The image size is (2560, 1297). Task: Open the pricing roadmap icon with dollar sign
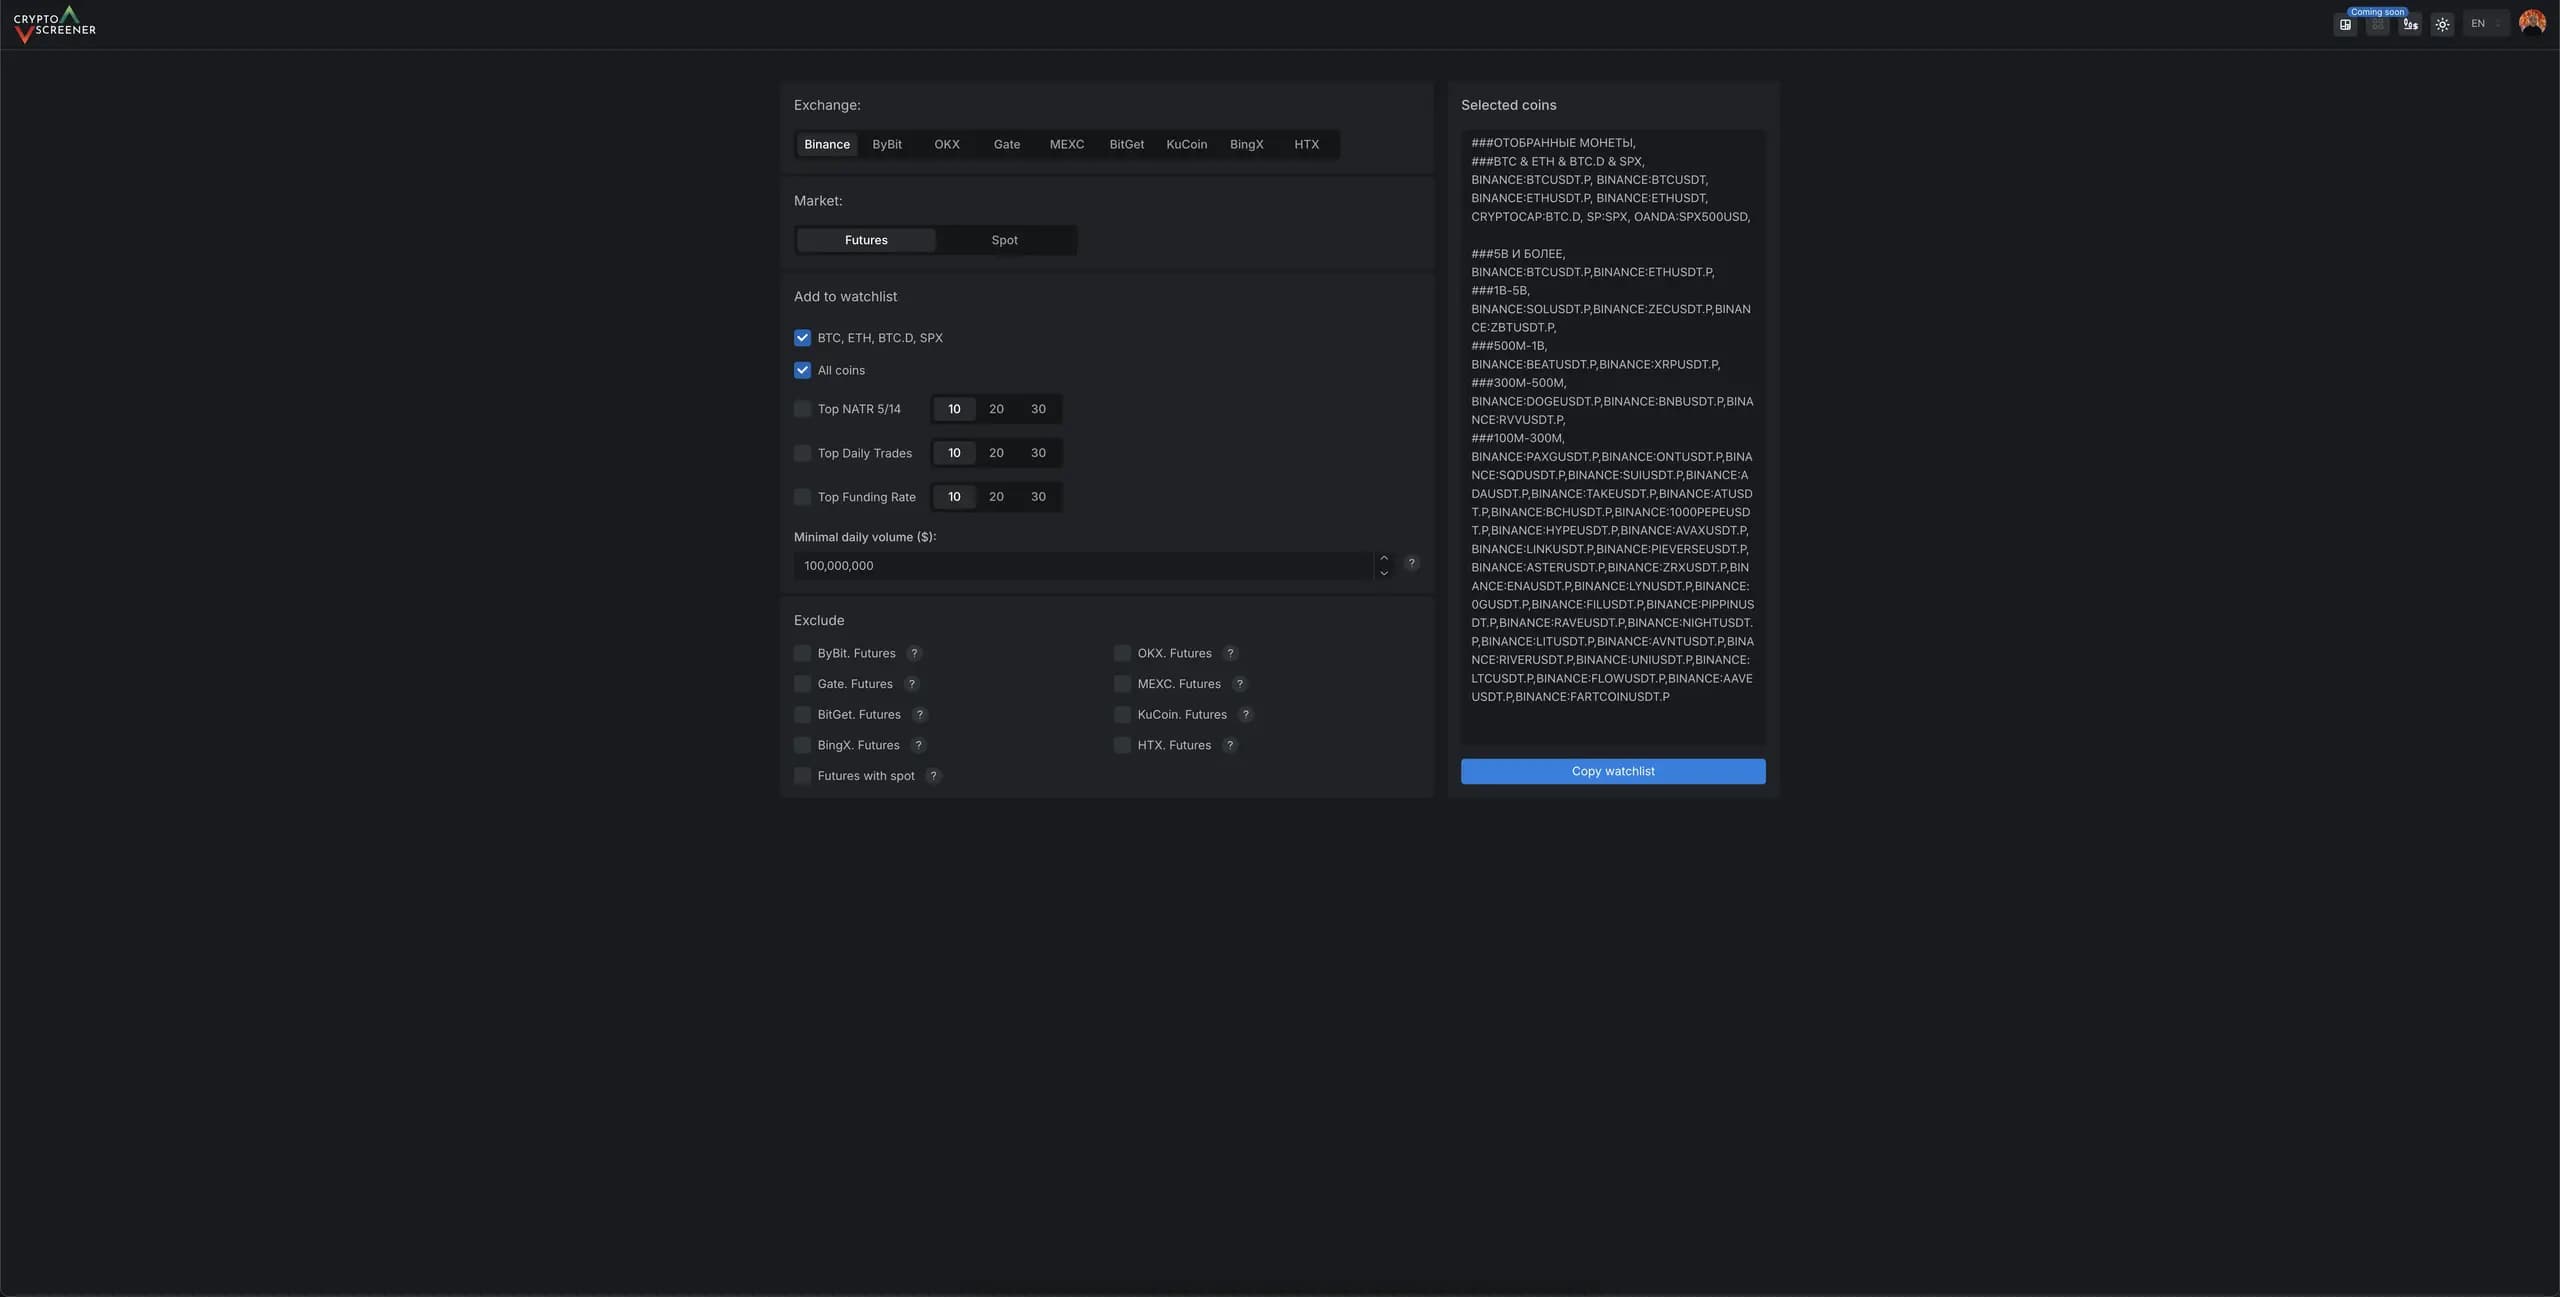coord(2410,25)
